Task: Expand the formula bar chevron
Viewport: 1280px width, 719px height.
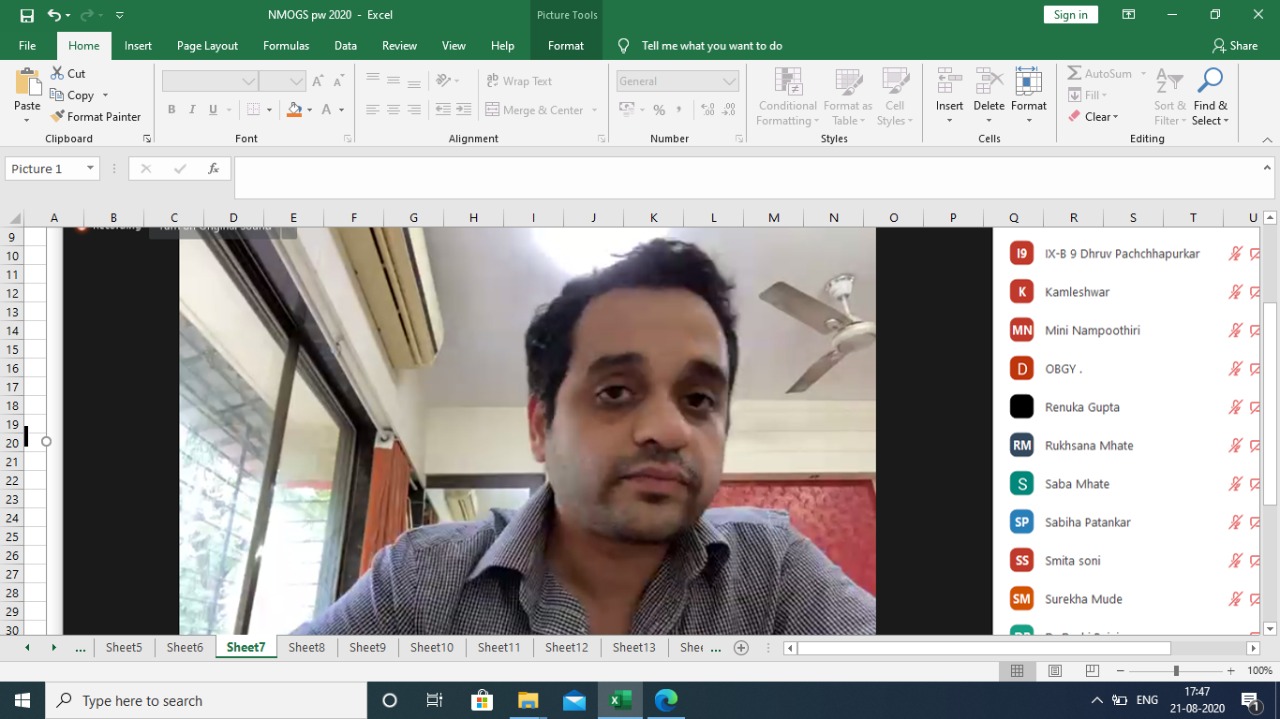Action: 1267,169
